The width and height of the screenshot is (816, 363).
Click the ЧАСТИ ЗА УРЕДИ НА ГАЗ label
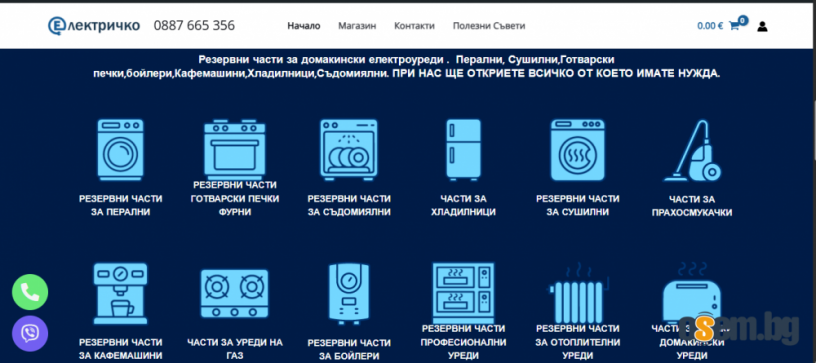tap(235, 349)
